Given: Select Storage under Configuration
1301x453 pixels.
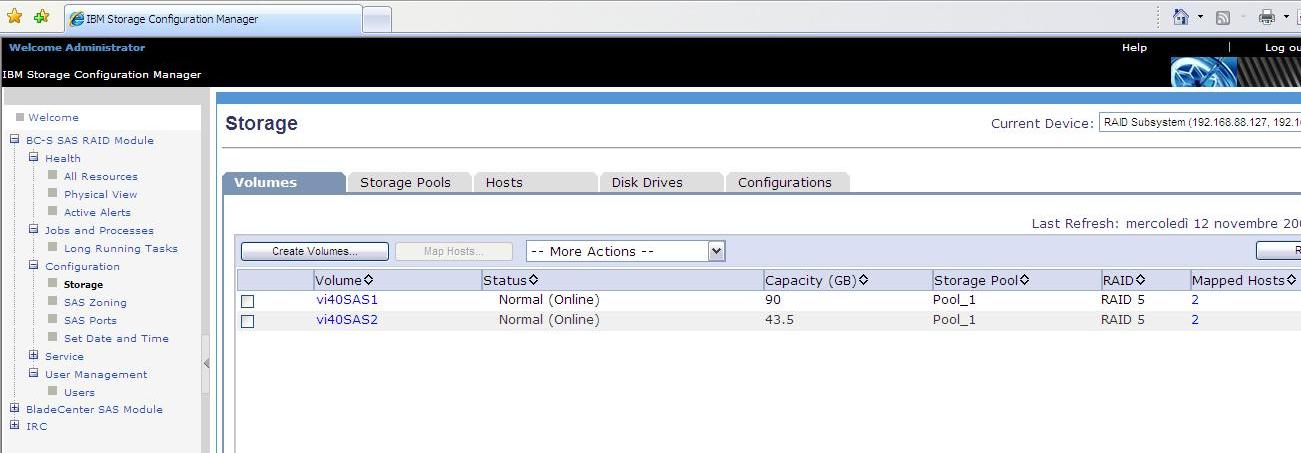Looking at the screenshot, I should tap(83, 284).
